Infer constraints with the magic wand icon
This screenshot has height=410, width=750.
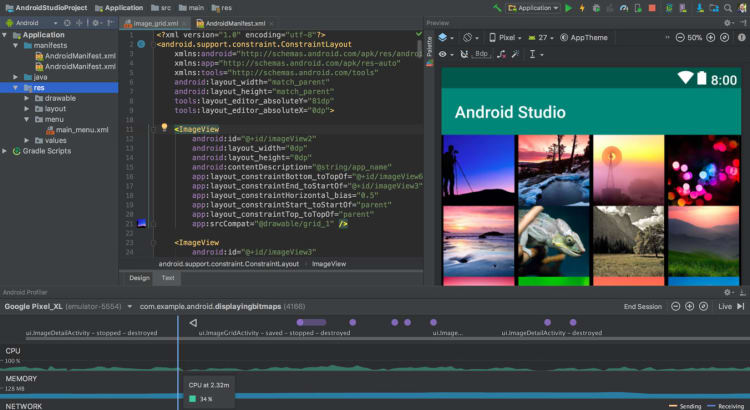[515, 54]
